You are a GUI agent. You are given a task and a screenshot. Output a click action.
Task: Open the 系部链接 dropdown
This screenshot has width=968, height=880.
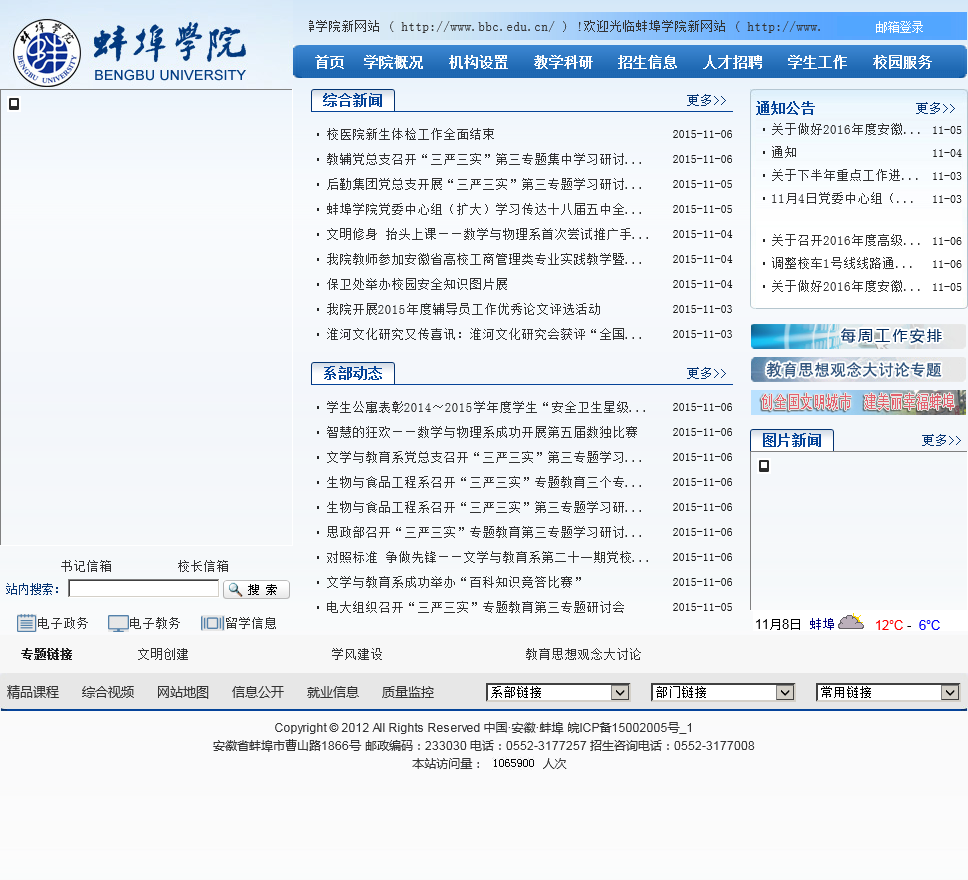(558, 692)
